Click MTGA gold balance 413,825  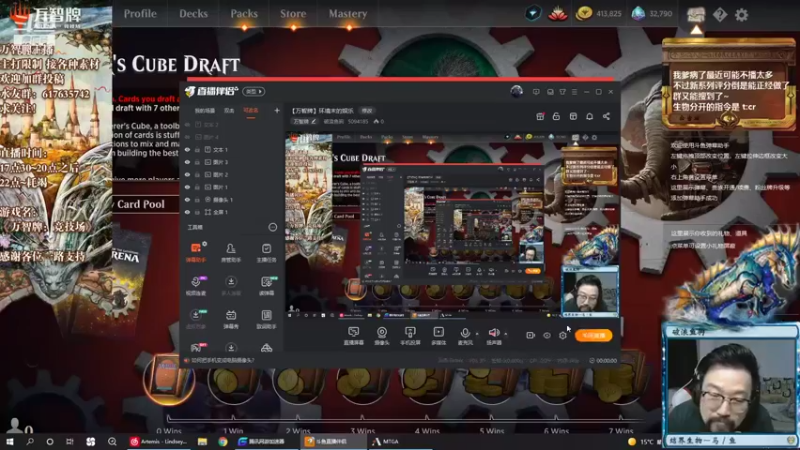[598, 14]
